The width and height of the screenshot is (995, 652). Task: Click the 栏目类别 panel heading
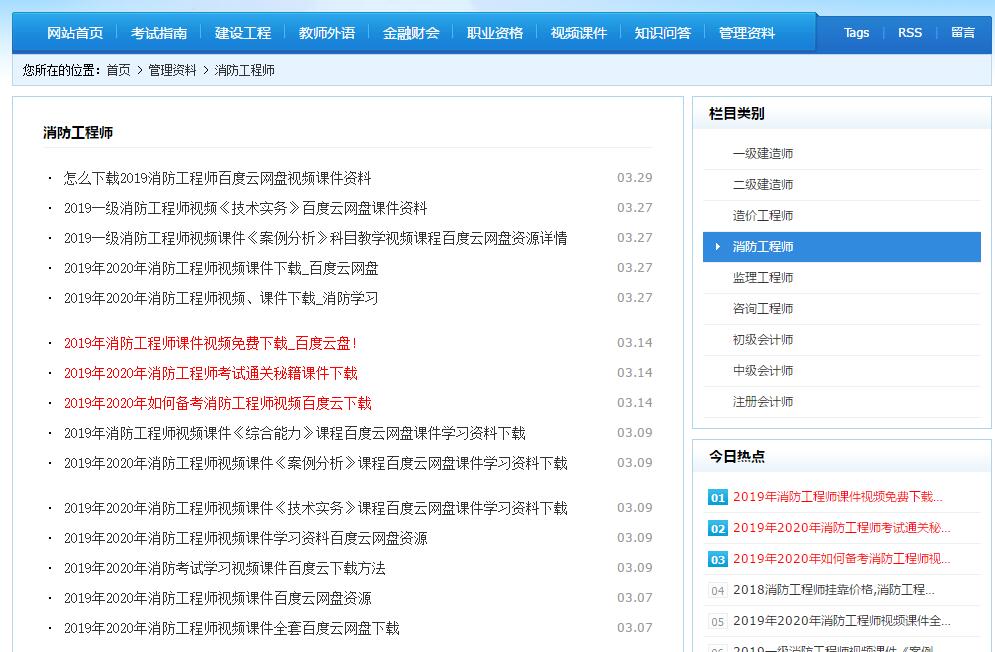pyautogui.click(x=737, y=114)
